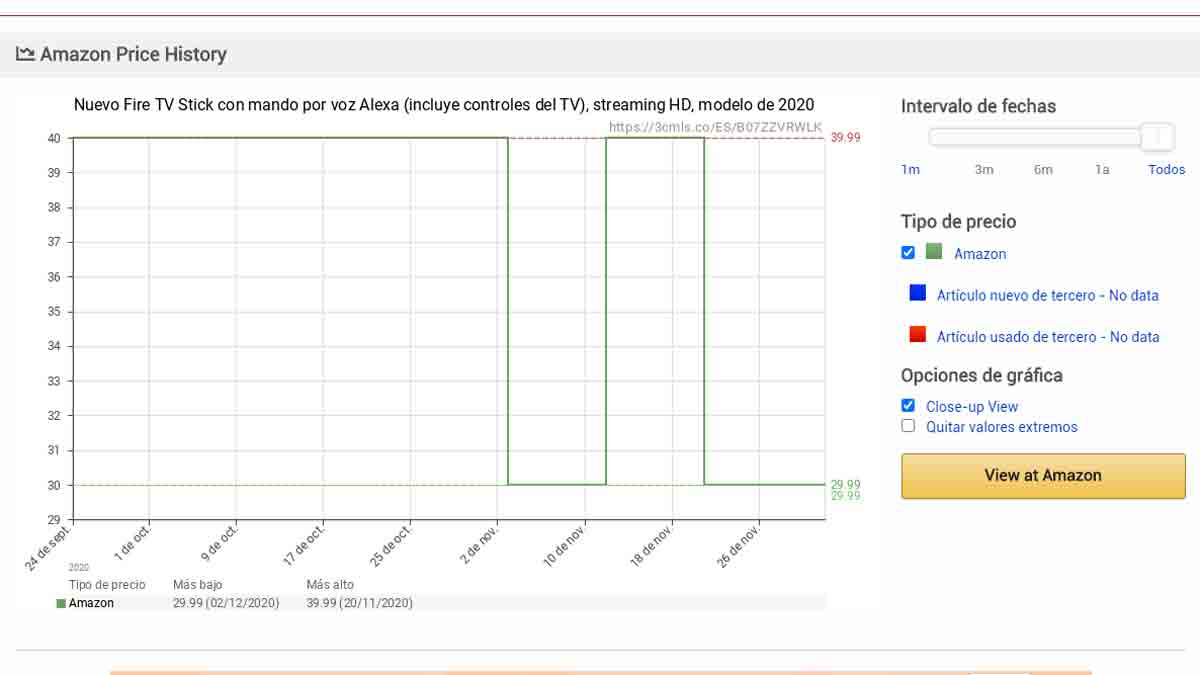
Task: Choose the 6m date interval
Action: (x=1043, y=170)
